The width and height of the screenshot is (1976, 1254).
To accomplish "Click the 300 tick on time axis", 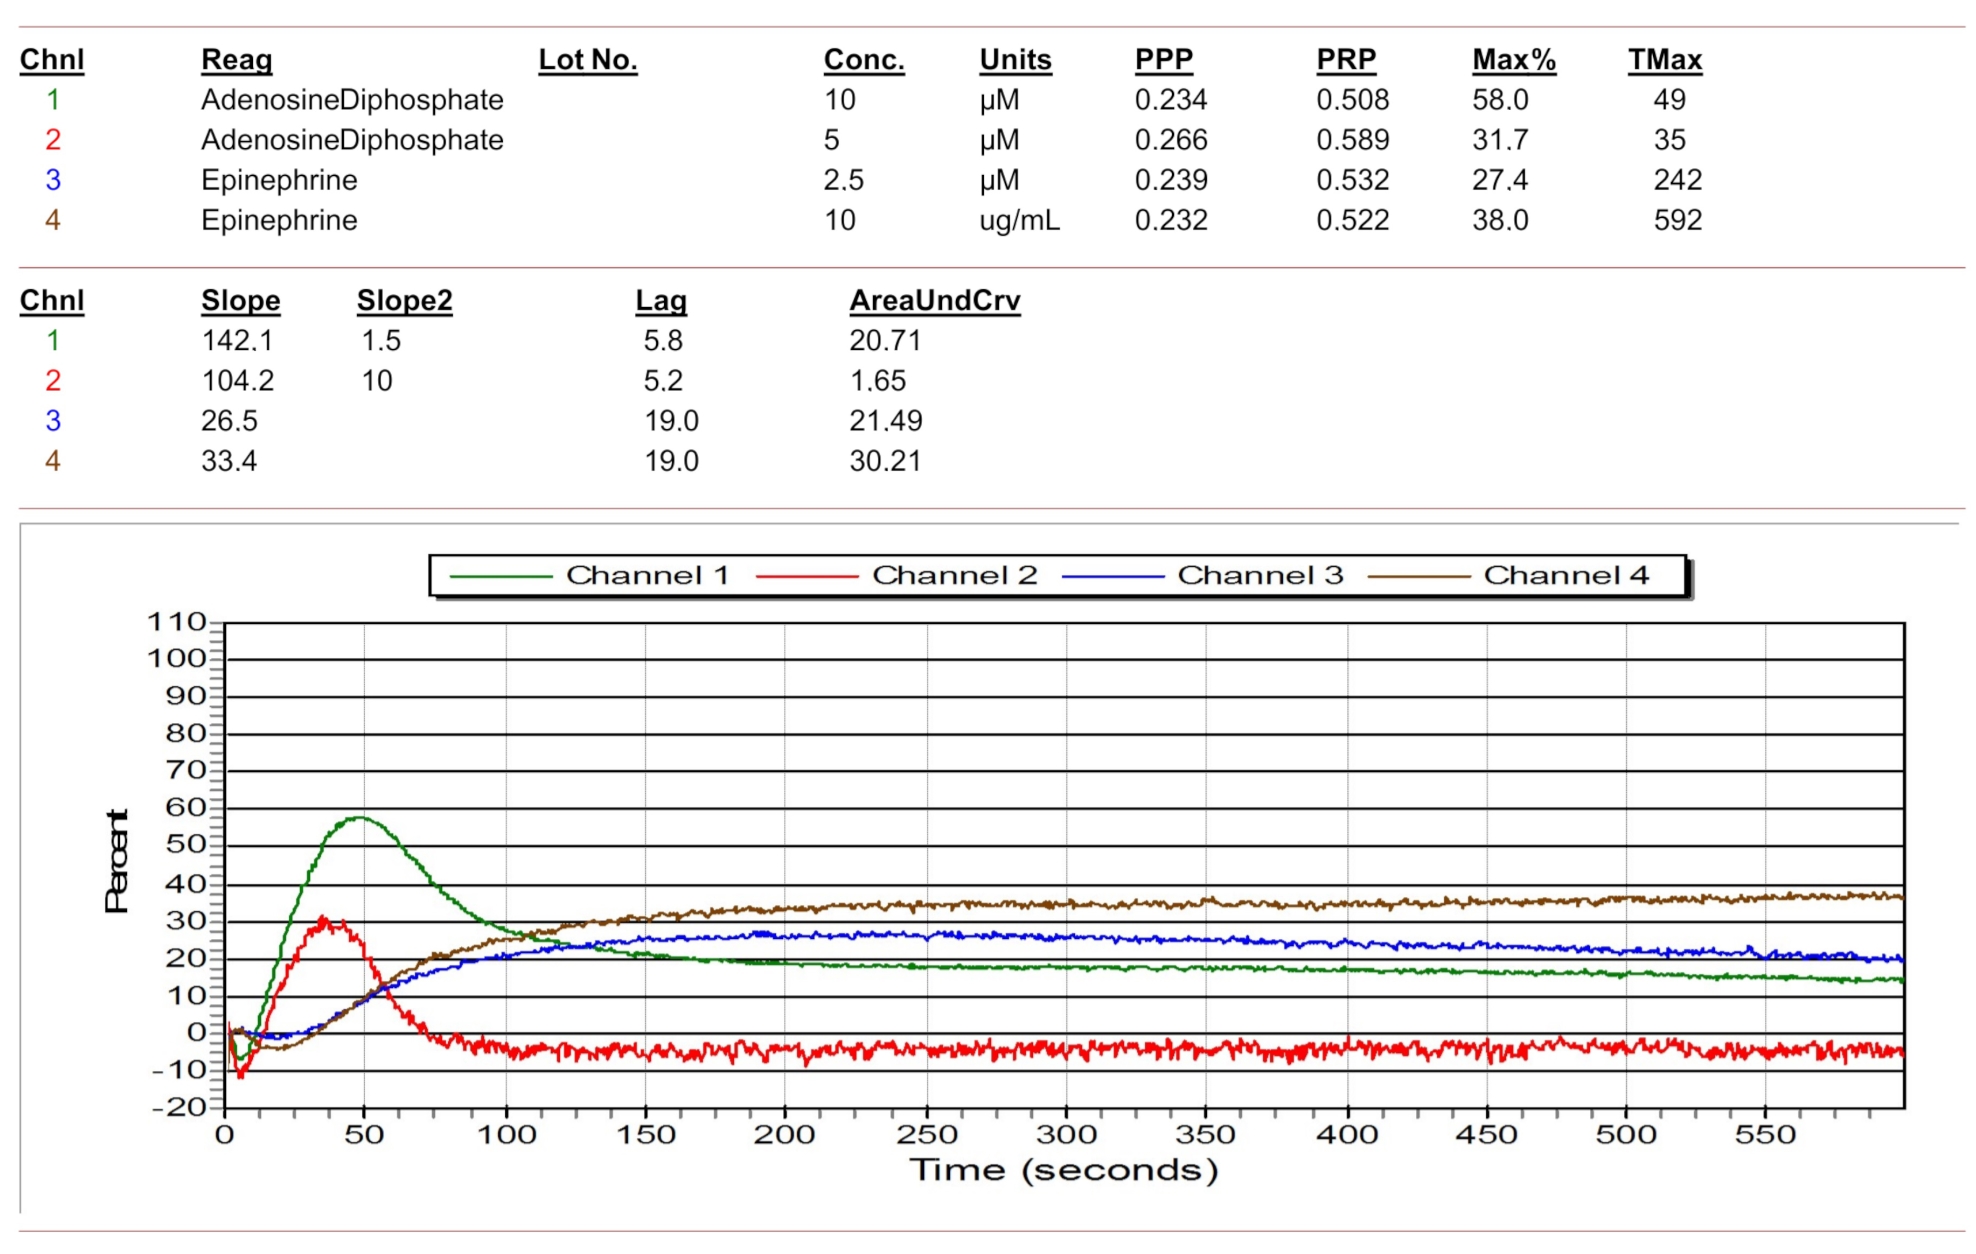I will pyautogui.click(x=1066, y=1135).
